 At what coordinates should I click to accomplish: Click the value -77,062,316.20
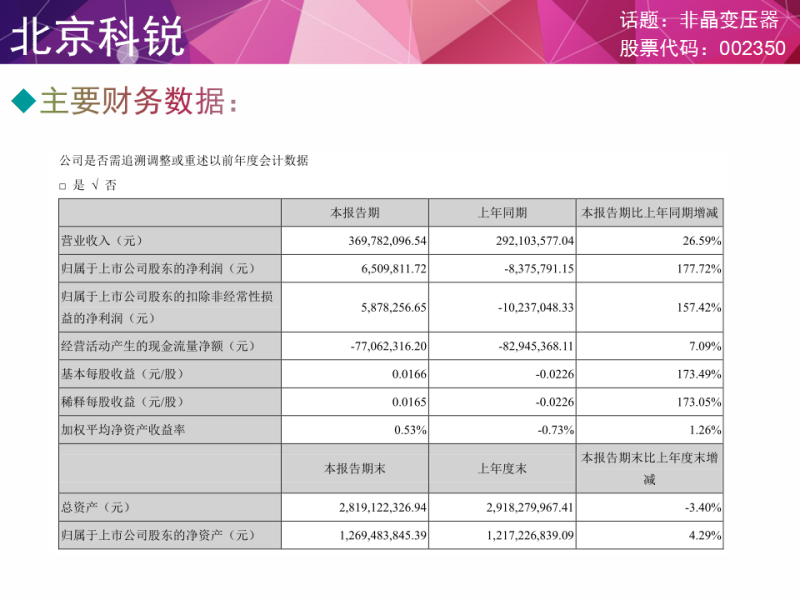[x=388, y=346]
